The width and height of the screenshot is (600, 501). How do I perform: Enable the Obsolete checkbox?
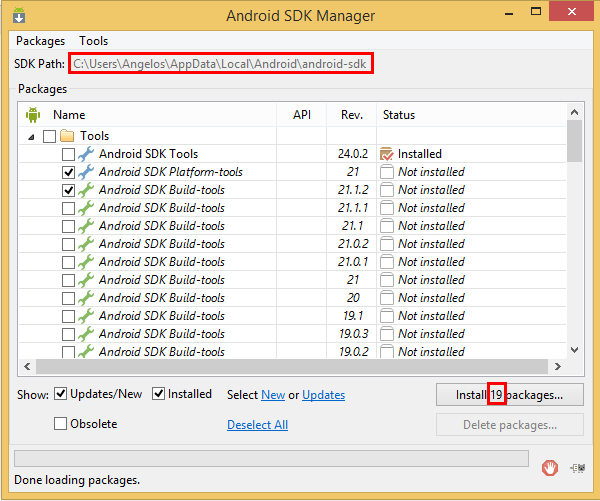60,424
